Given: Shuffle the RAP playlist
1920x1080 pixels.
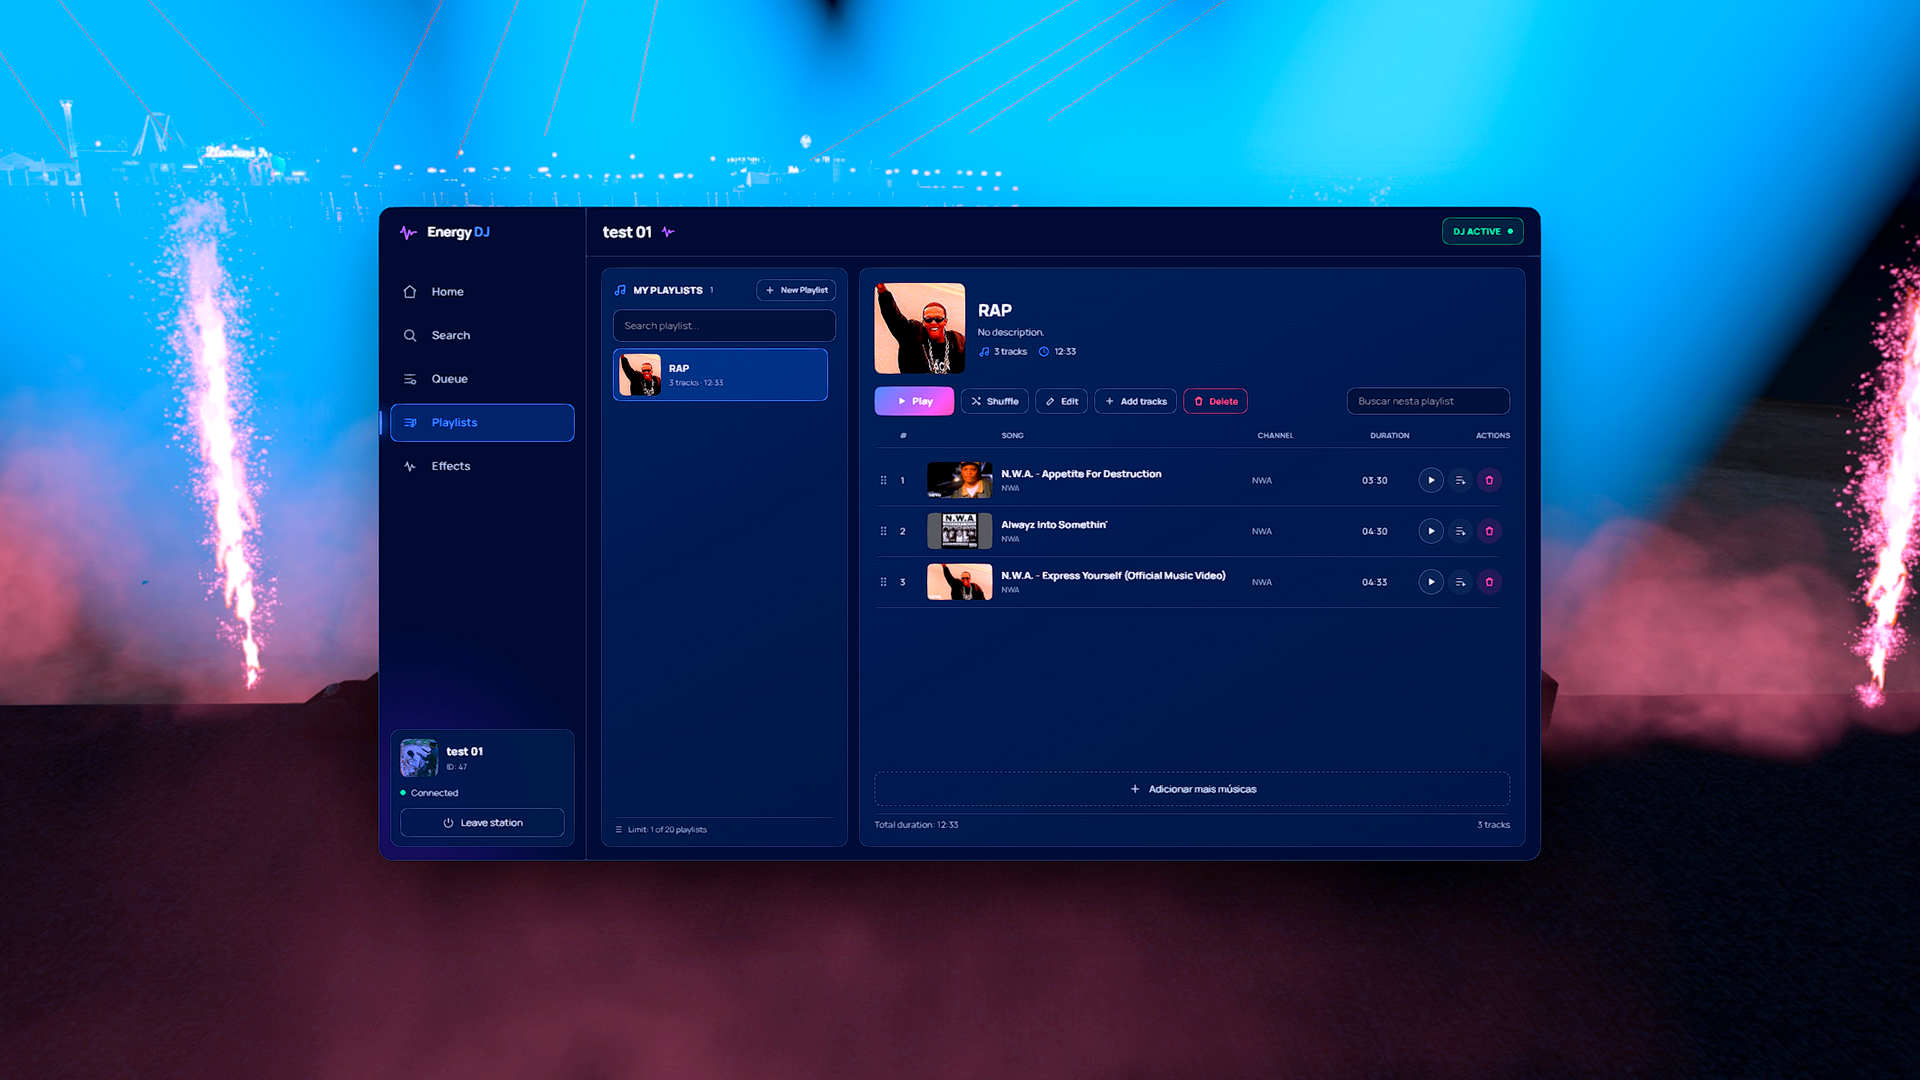Looking at the screenshot, I should (x=994, y=401).
